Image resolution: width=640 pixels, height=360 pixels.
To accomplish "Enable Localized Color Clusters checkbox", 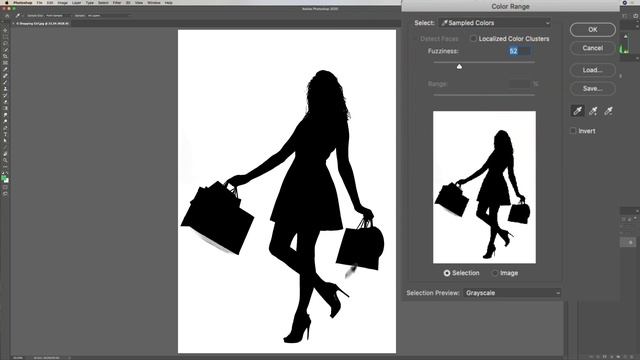I will (473, 39).
